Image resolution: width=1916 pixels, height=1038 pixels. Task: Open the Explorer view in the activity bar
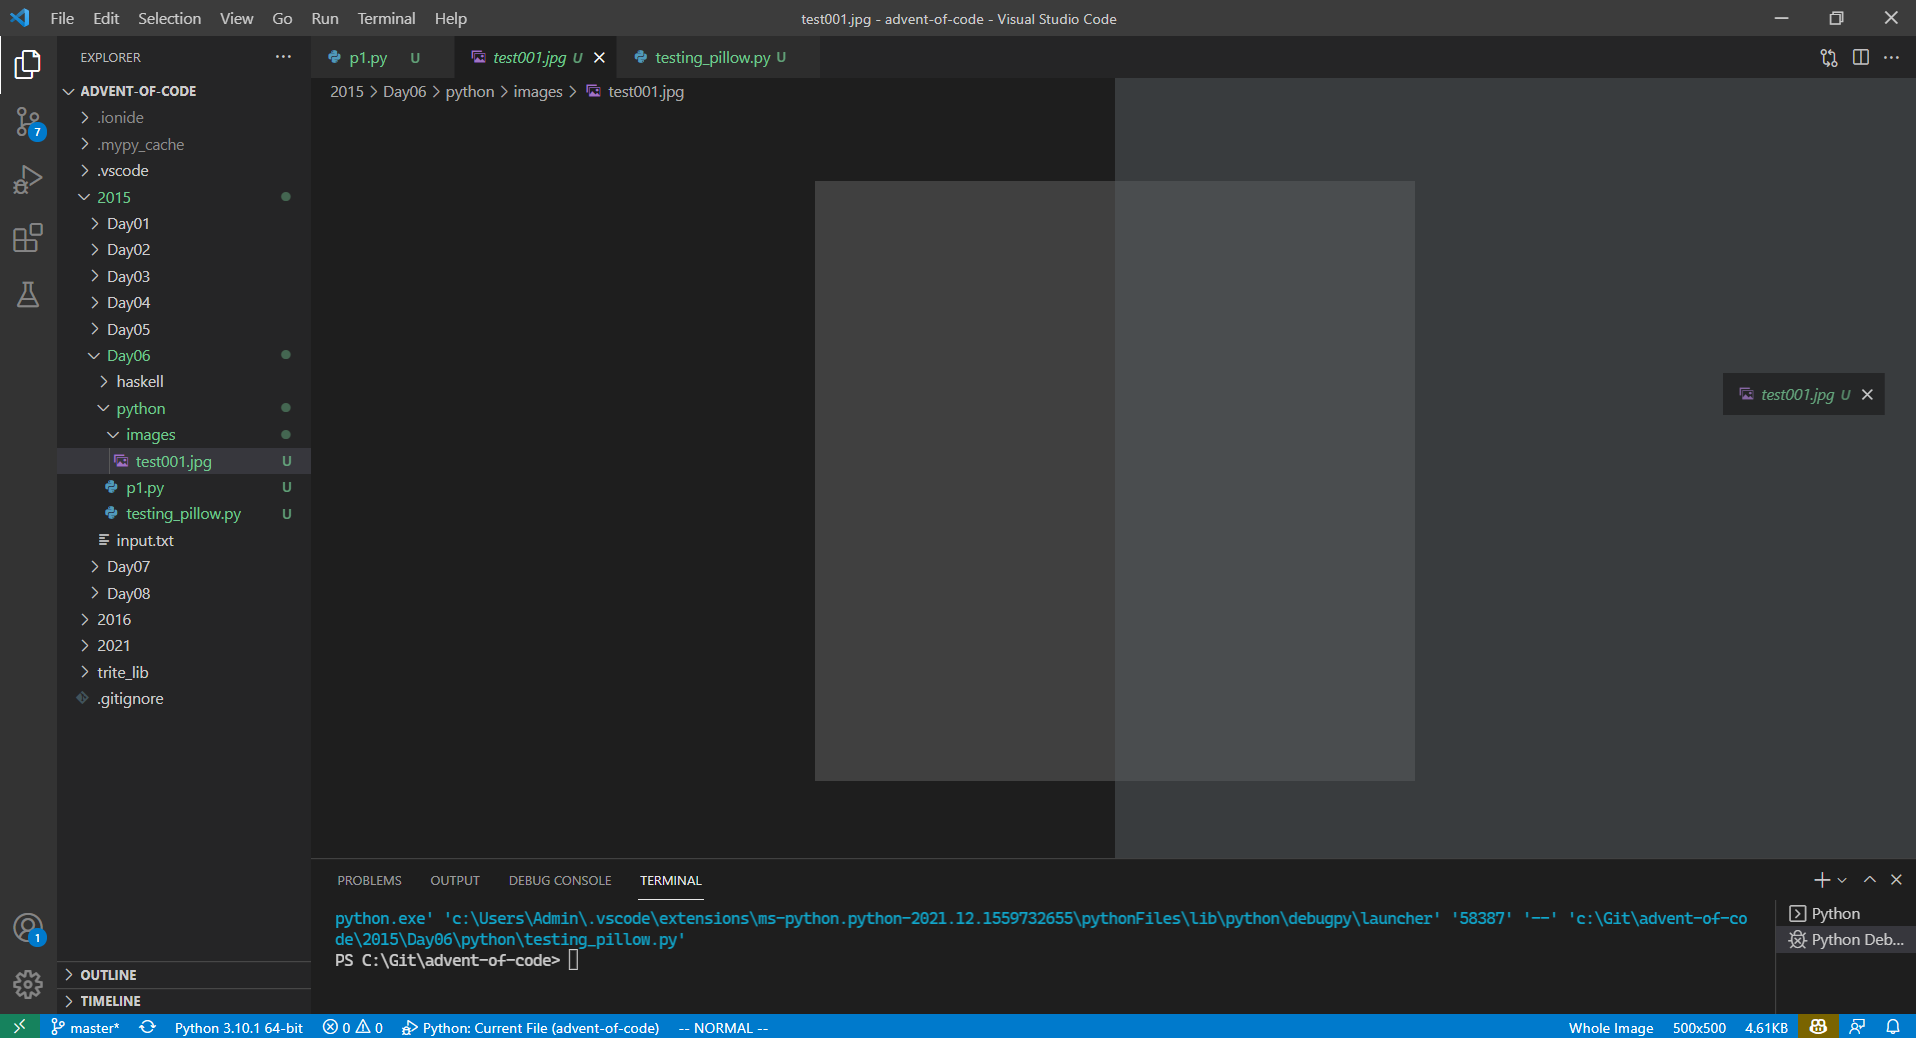coord(28,65)
